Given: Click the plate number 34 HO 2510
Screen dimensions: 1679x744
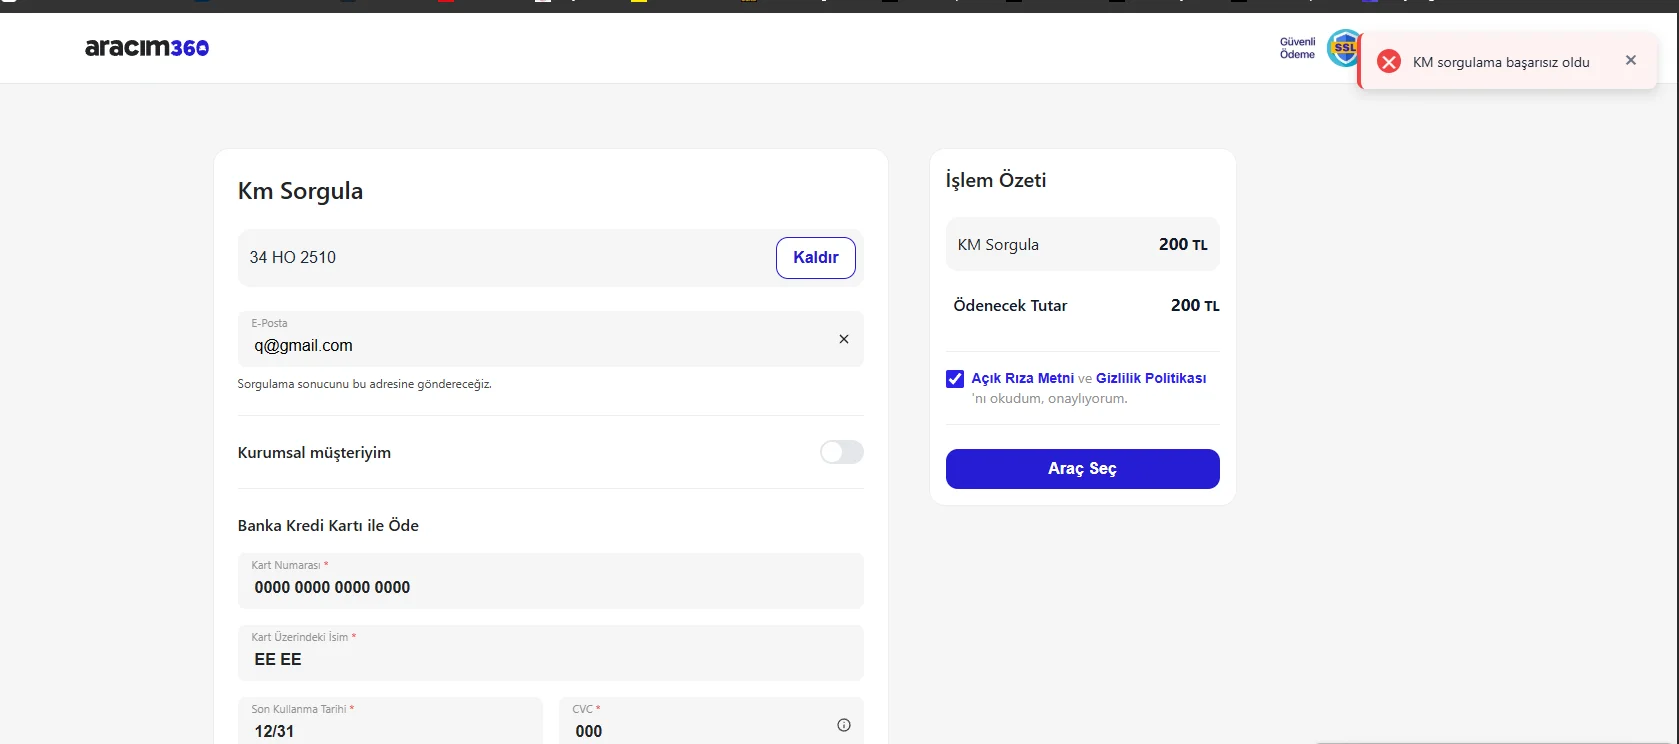Looking at the screenshot, I should coord(293,257).
